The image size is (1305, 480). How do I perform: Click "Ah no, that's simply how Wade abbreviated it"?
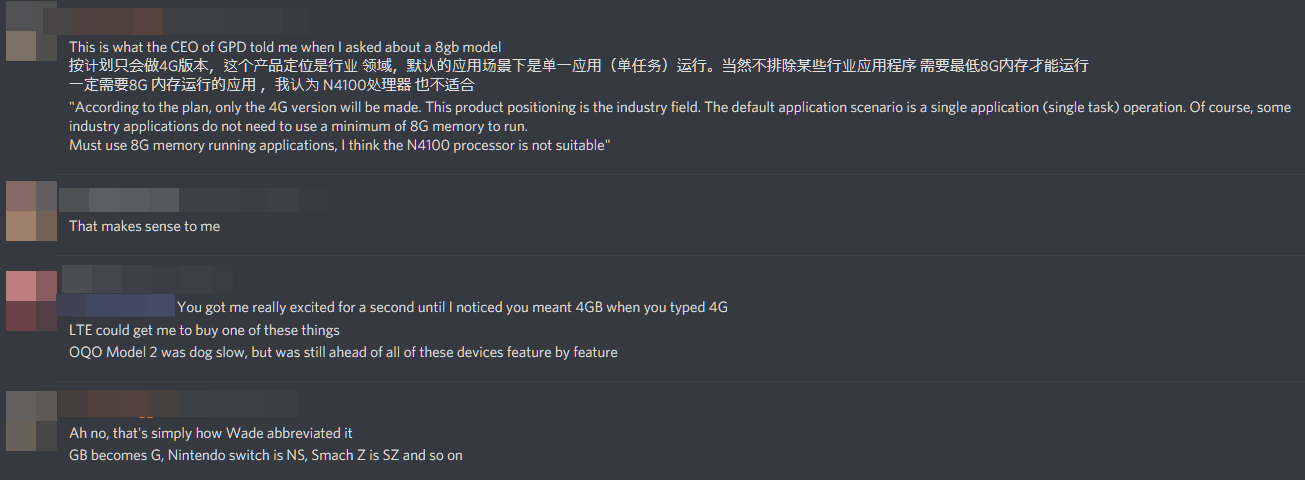click(x=211, y=433)
